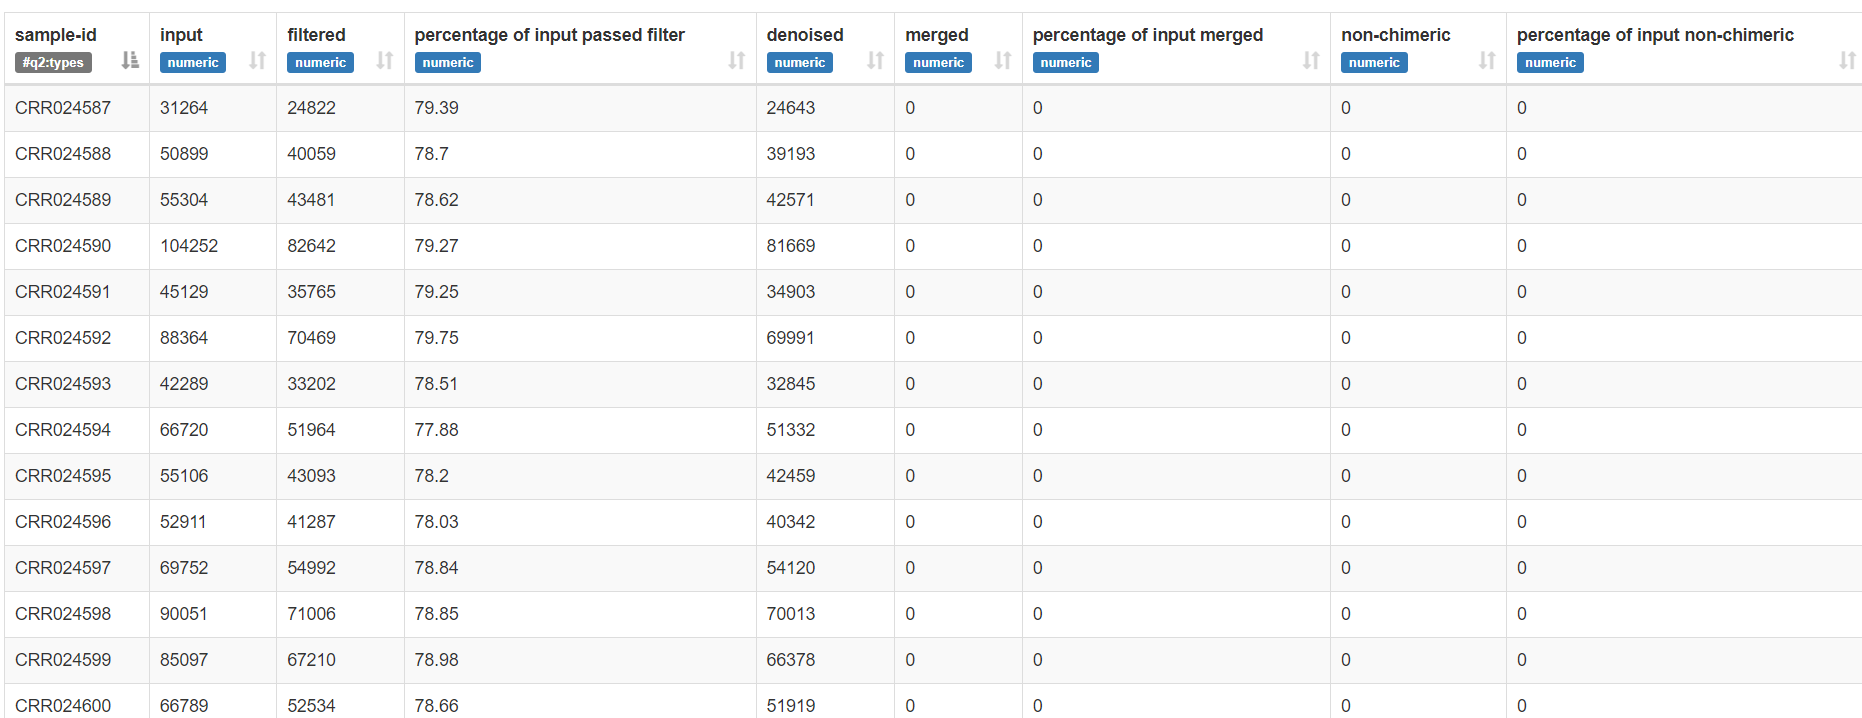Click input value 104252

[189, 246]
